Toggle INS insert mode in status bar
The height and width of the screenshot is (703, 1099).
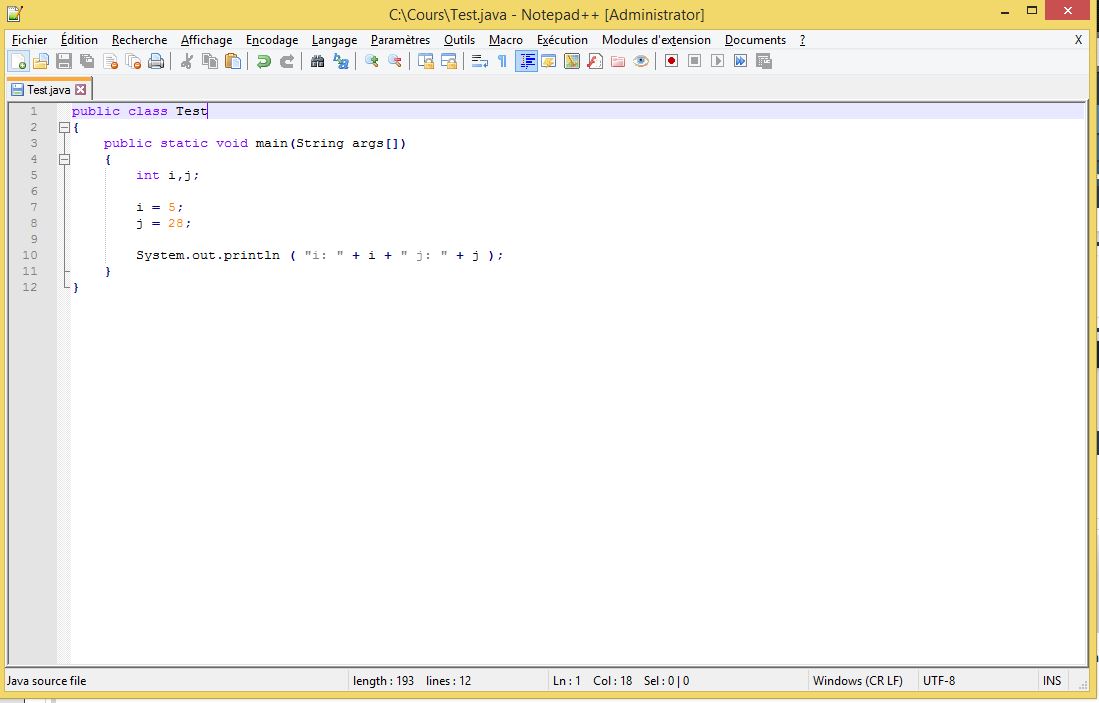1051,681
